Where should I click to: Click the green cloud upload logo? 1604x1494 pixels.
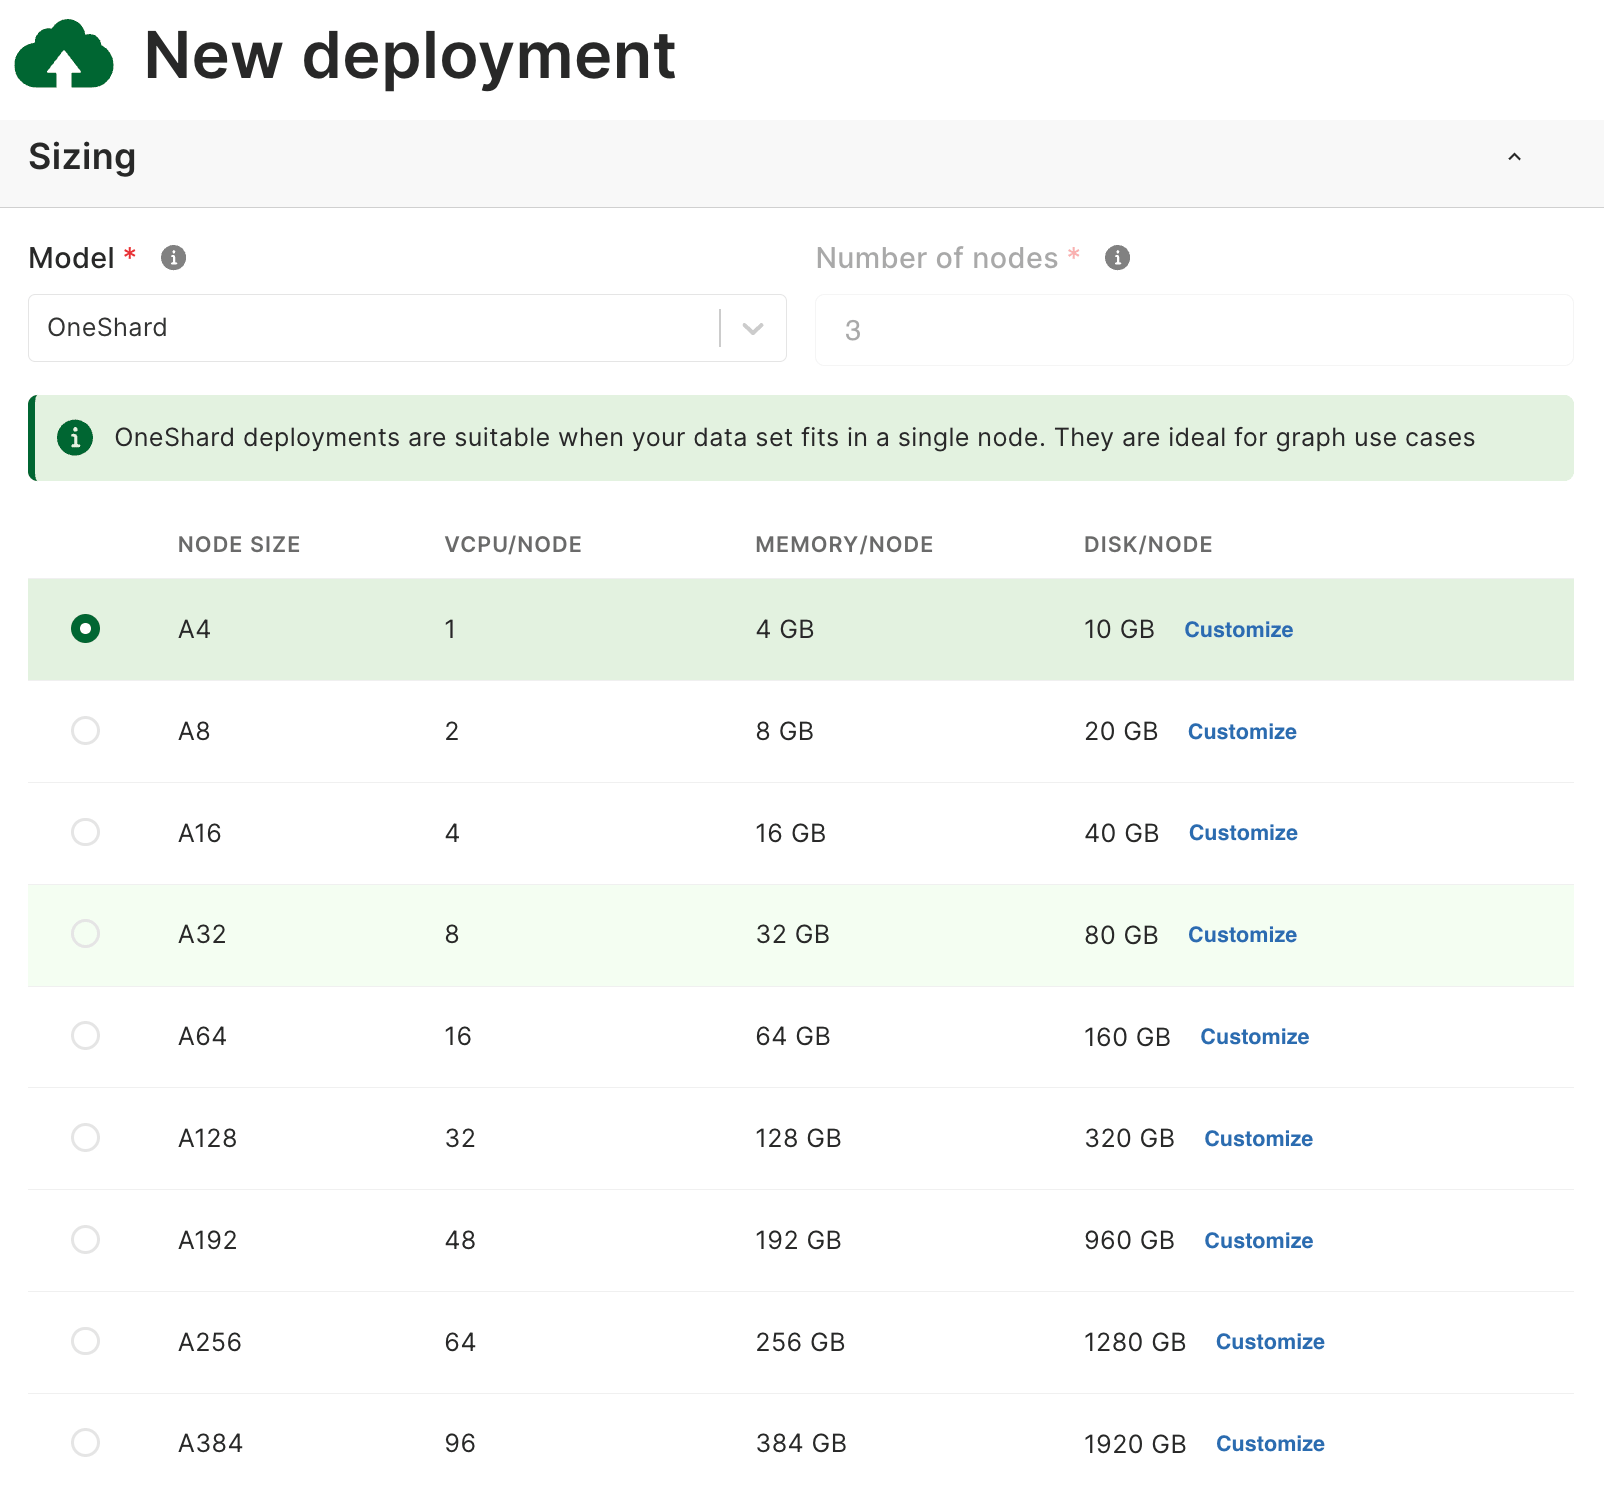pyautogui.click(x=64, y=54)
